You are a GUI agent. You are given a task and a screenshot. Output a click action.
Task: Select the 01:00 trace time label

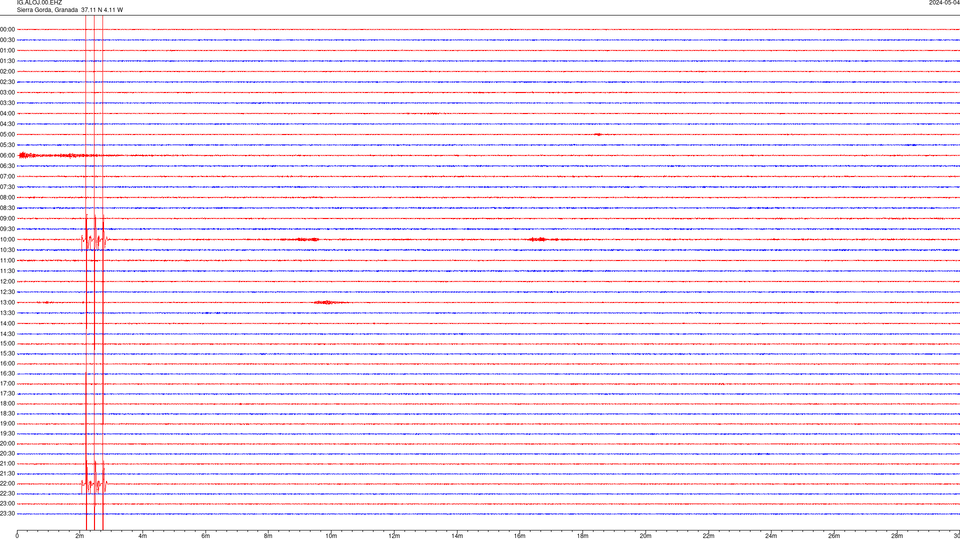7,50
